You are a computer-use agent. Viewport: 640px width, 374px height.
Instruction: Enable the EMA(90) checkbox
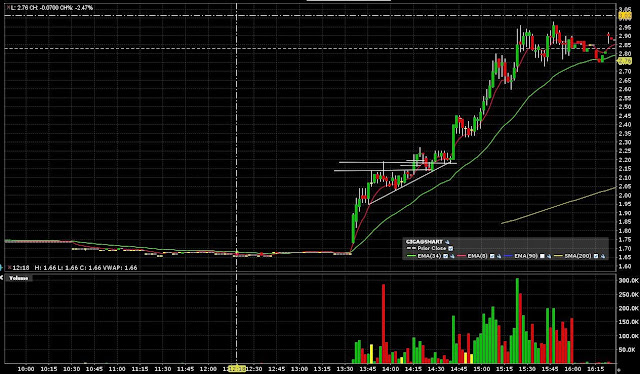(x=542, y=256)
